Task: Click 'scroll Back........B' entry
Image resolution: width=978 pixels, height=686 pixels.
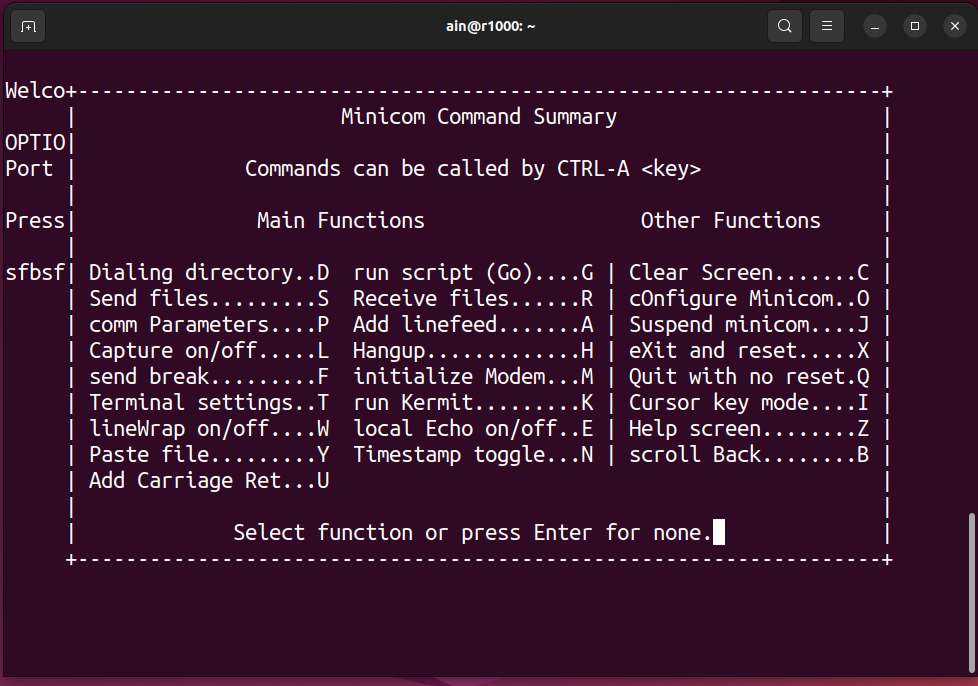Action: point(749,455)
